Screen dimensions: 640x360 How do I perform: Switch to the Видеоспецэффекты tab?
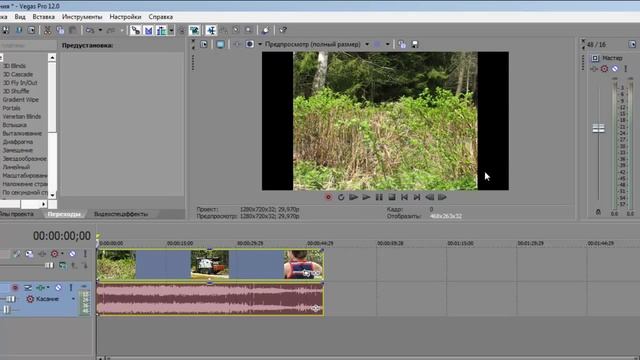pyautogui.click(x=121, y=214)
